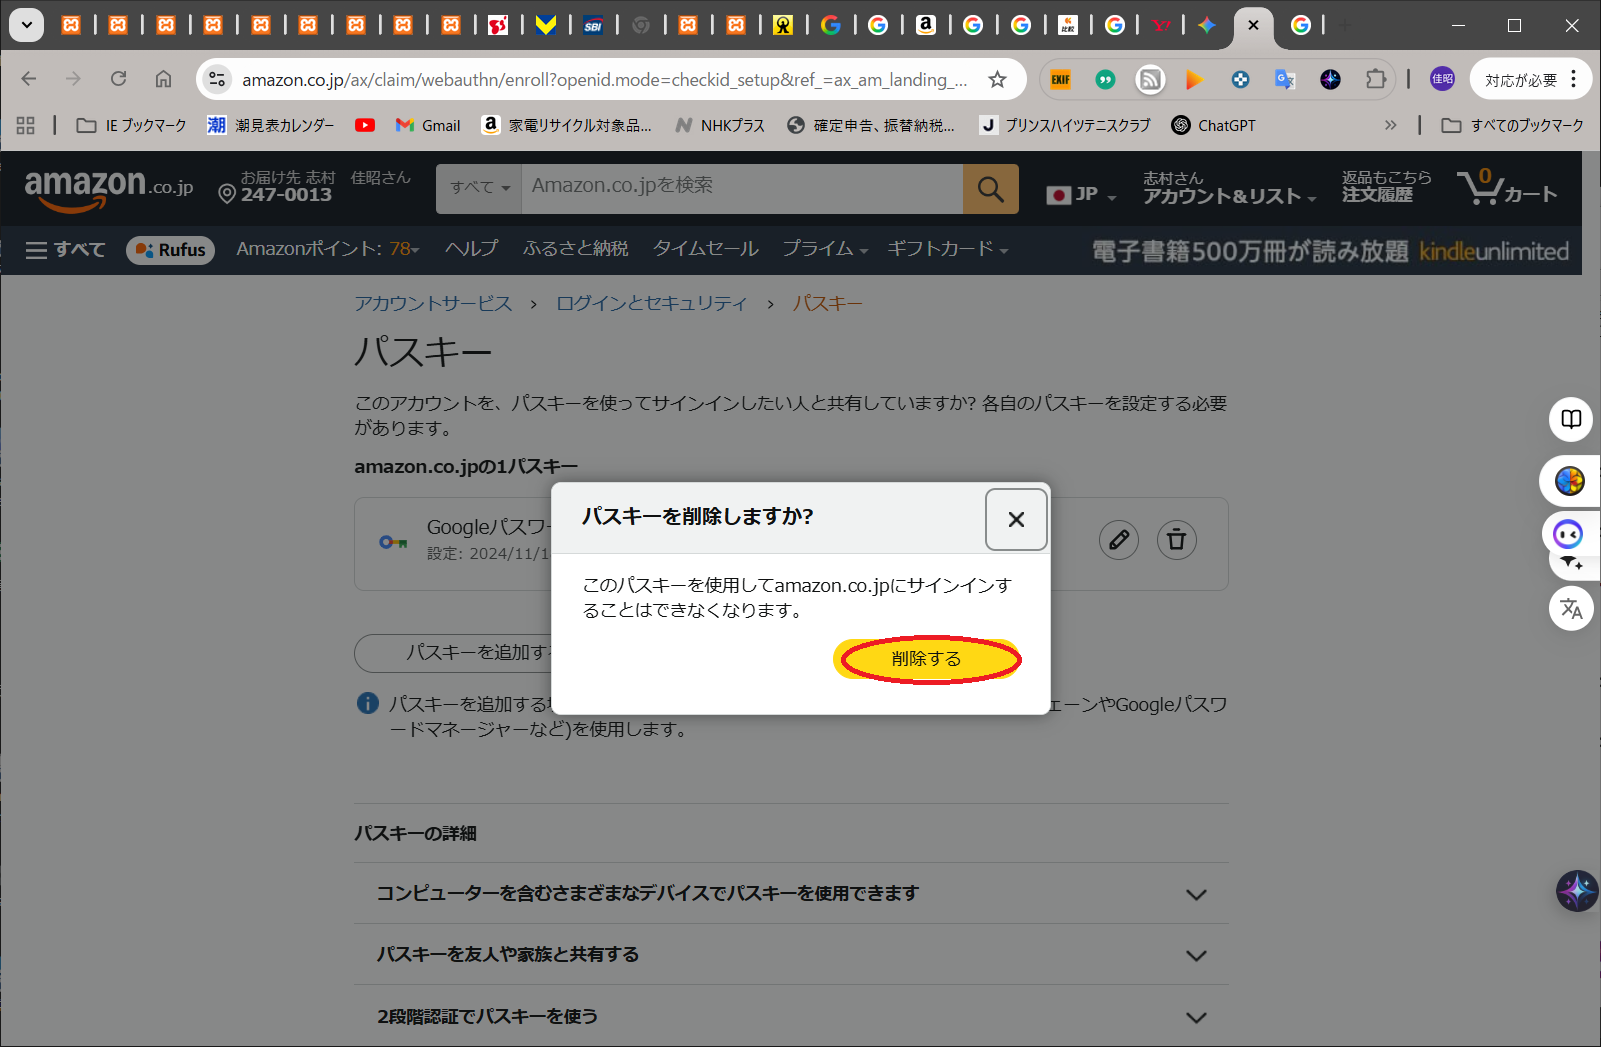Click the Amazon search magnifier button
This screenshot has height=1047, width=1601.
point(990,189)
